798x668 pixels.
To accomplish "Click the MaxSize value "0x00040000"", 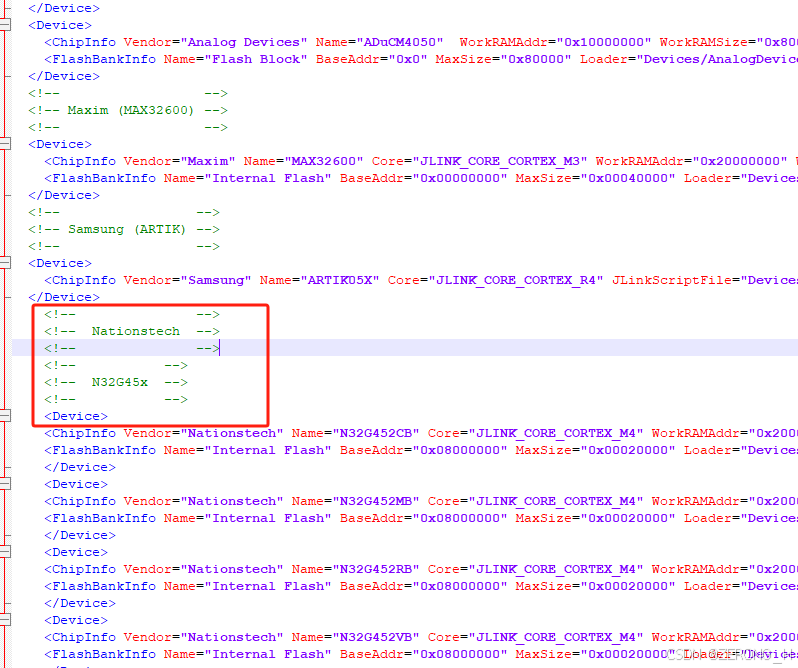I will [x=628, y=178].
